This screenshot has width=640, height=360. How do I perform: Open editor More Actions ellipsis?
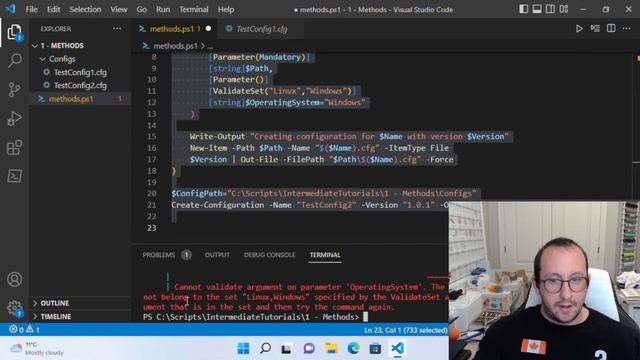point(627,29)
